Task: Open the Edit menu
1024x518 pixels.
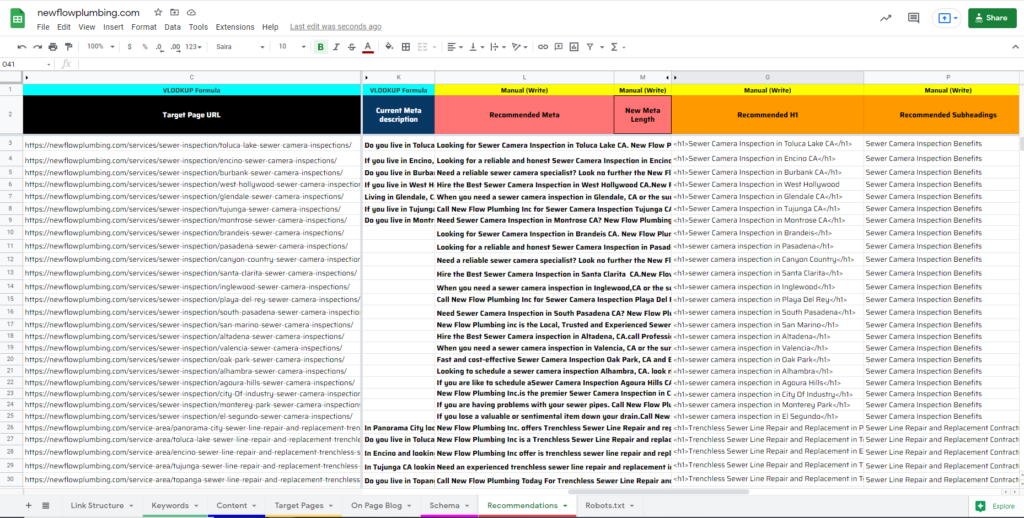Action: (64, 27)
